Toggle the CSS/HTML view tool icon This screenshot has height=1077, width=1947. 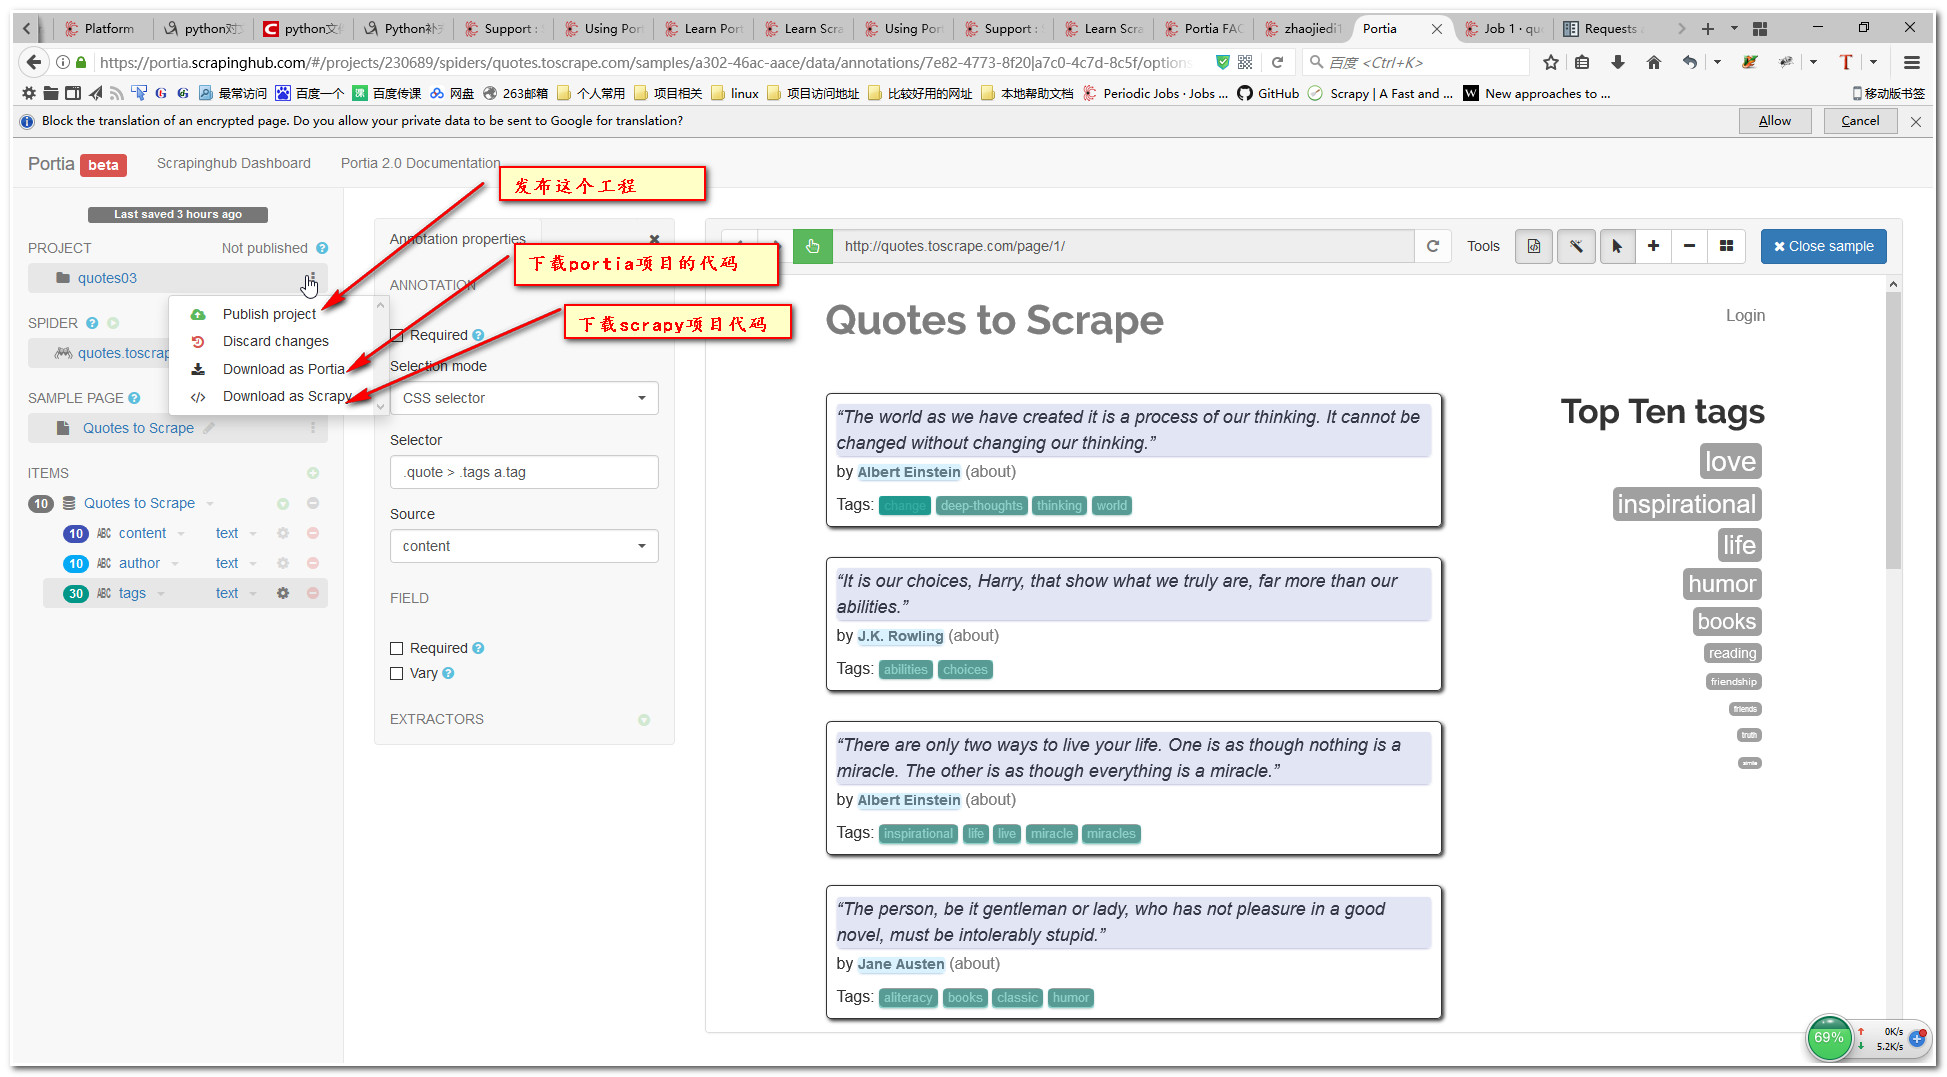tap(1534, 246)
